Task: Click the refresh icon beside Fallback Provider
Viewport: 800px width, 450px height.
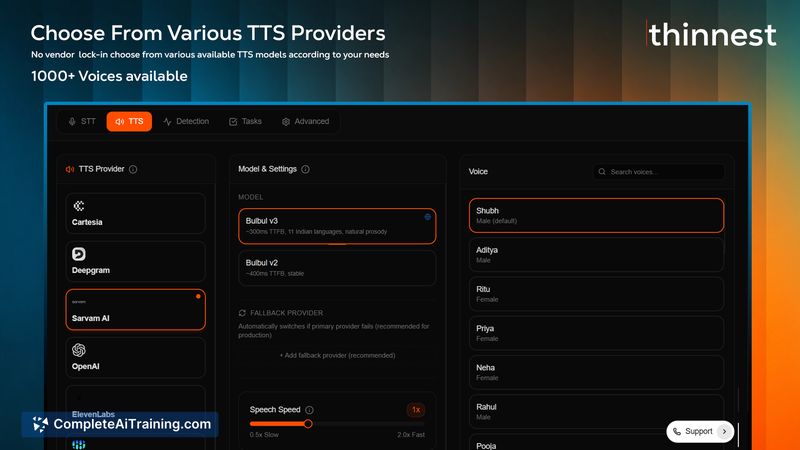Action: point(242,313)
